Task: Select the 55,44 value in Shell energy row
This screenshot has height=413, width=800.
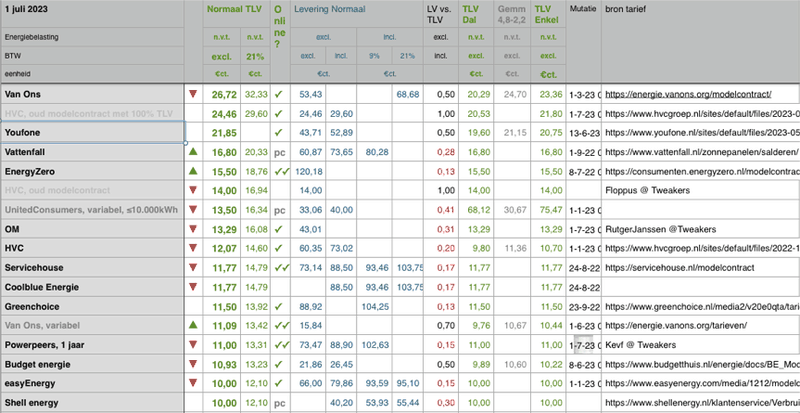Action: click(408, 403)
